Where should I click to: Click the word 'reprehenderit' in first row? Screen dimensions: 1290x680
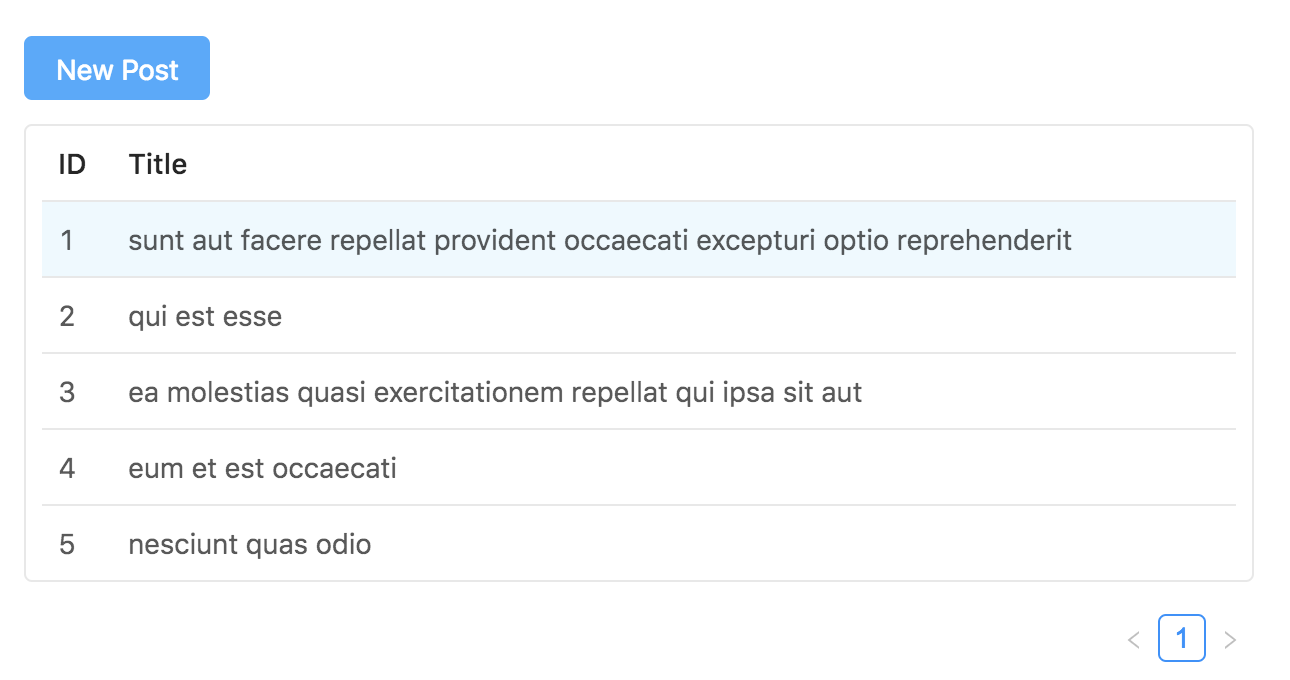tap(984, 240)
